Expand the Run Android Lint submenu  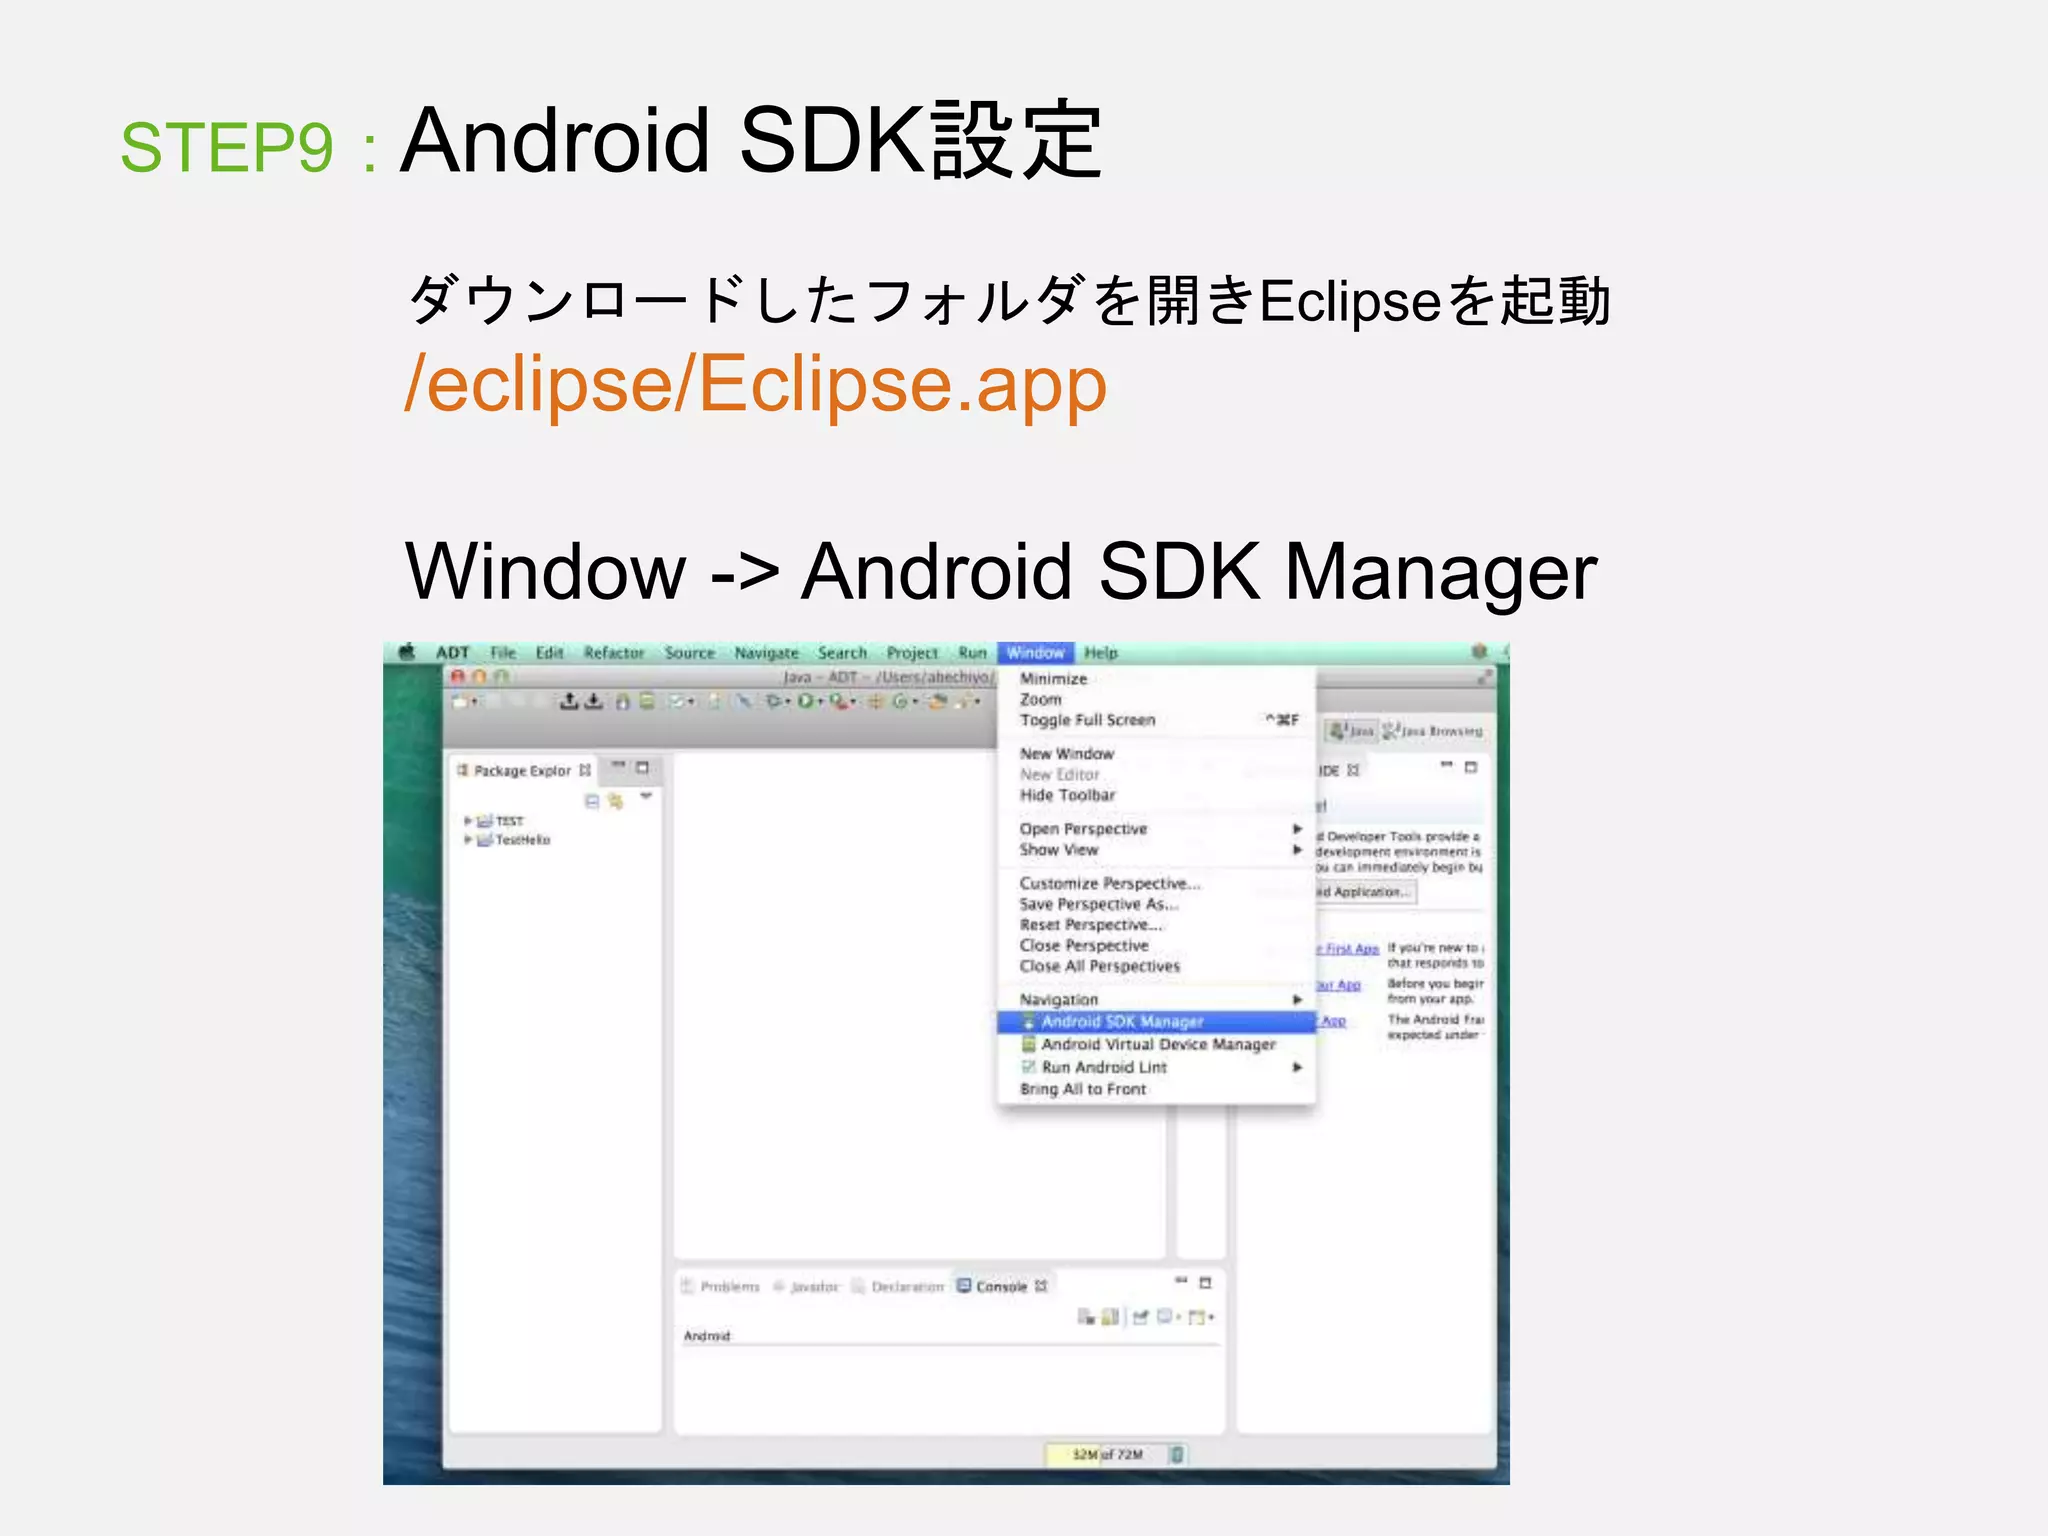tap(1156, 1067)
